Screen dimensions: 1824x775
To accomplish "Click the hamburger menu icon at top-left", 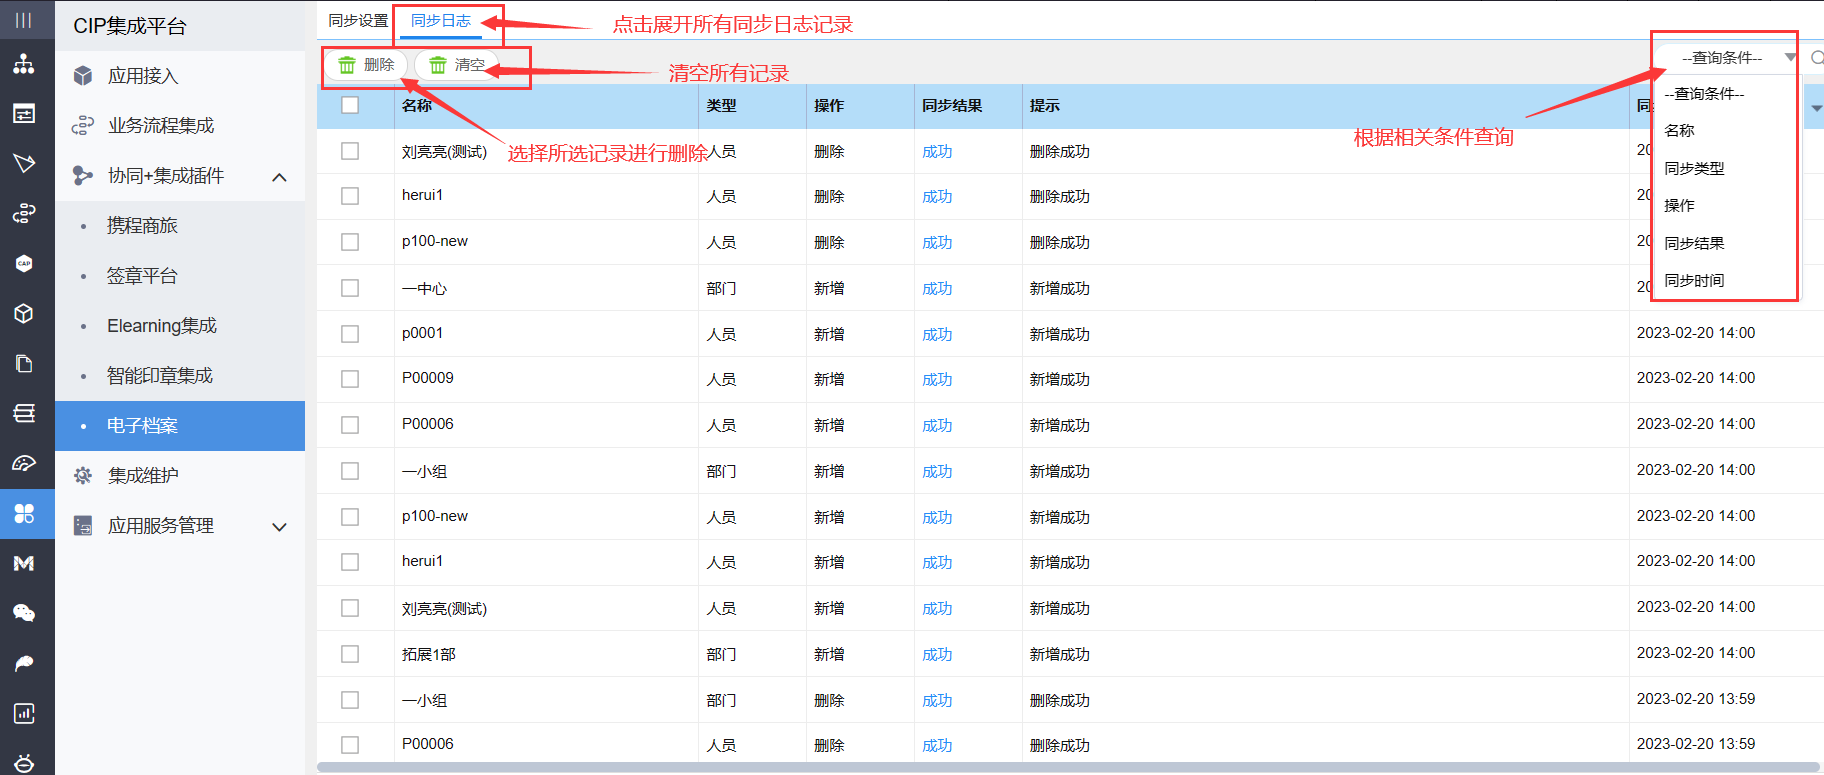I will click(x=24, y=20).
